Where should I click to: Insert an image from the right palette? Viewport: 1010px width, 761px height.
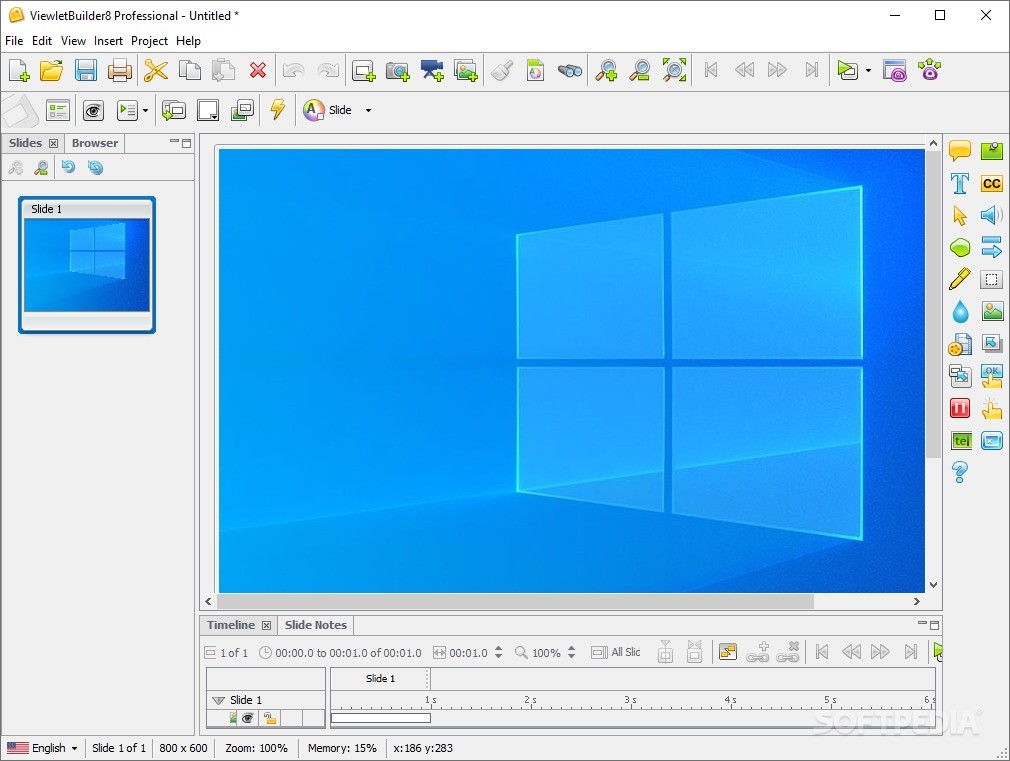[x=992, y=312]
